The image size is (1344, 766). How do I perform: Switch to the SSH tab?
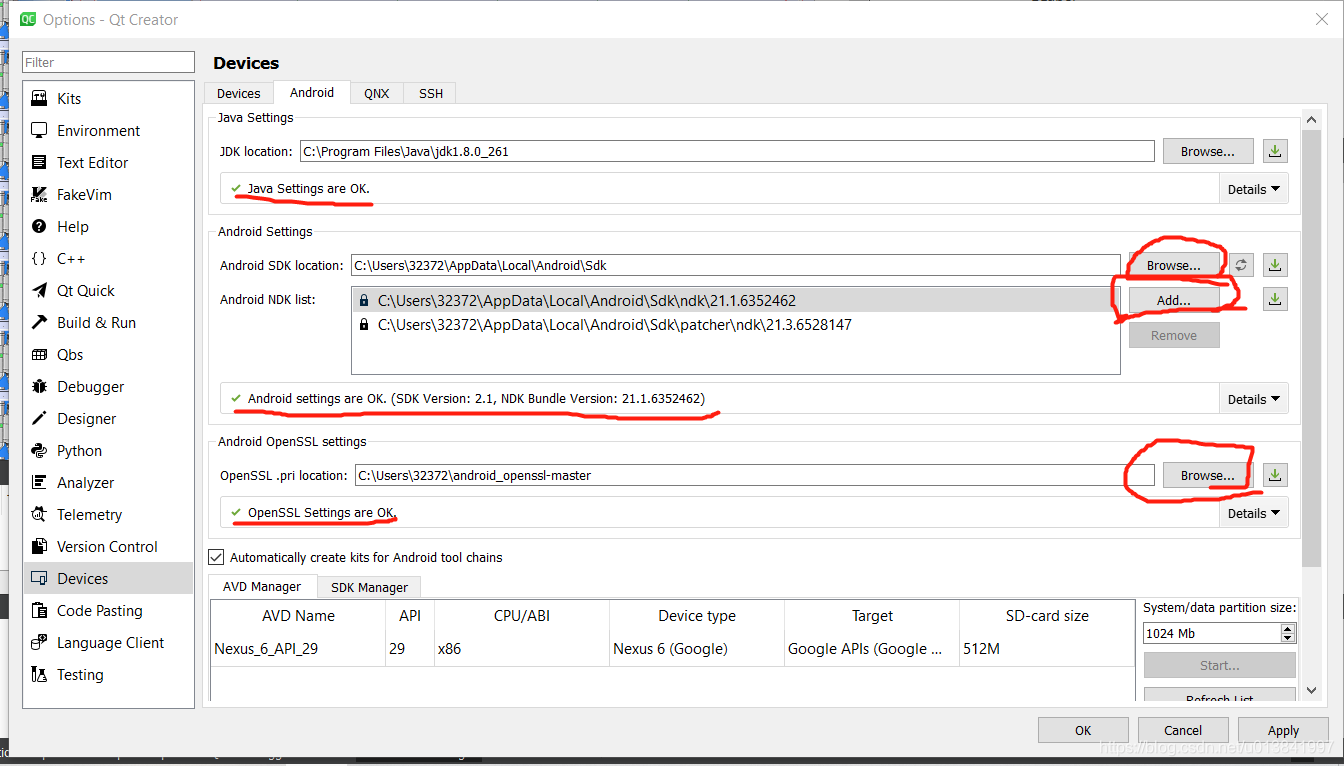pos(431,93)
